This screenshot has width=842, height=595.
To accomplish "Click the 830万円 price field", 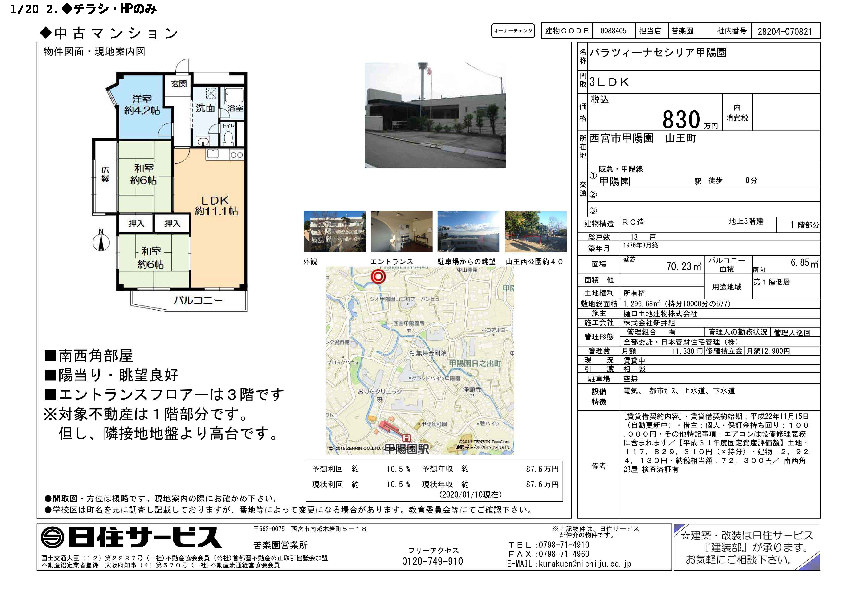I will click(x=692, y=115).
